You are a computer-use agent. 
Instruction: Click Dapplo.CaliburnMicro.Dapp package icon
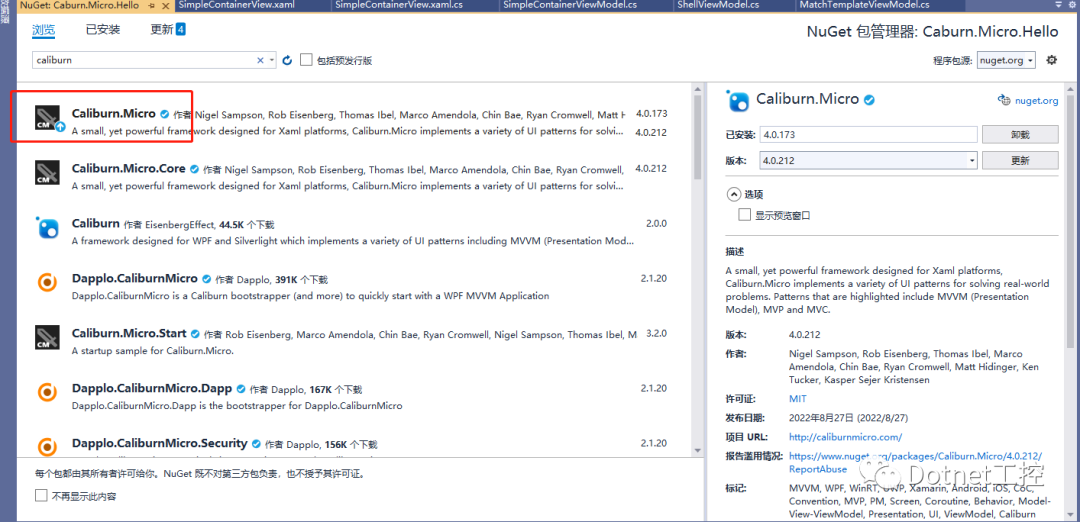pos(47,392)
